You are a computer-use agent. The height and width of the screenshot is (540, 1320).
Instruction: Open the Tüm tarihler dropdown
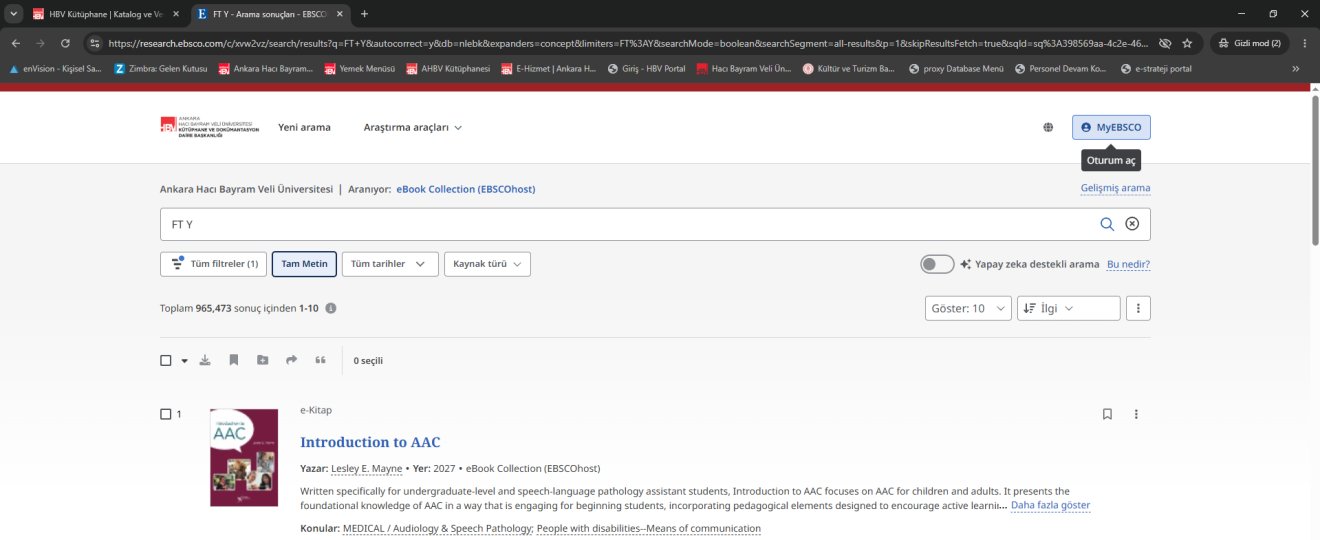390,264
